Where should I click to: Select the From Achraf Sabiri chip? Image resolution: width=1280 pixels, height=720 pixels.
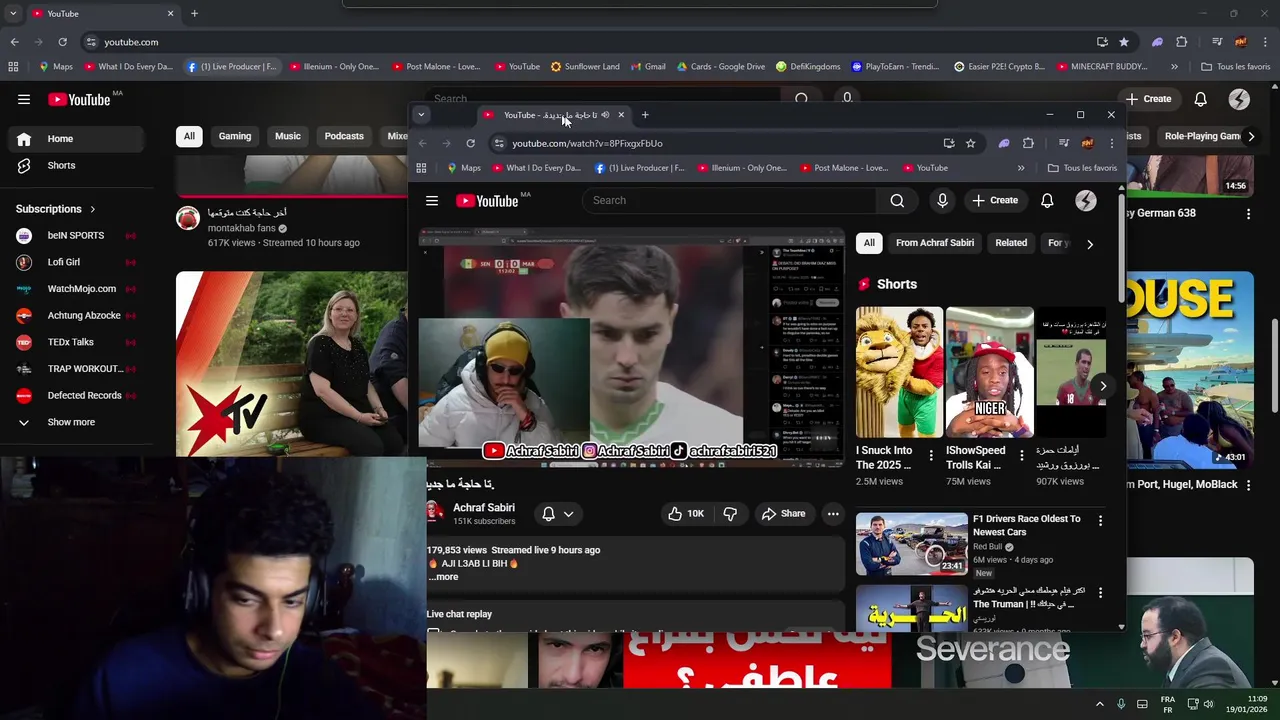[935, 243]
